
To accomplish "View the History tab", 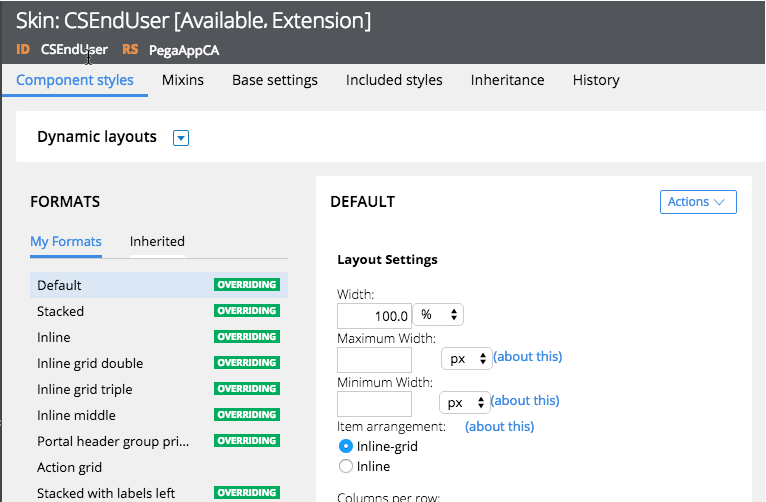I will pos(596,80).
